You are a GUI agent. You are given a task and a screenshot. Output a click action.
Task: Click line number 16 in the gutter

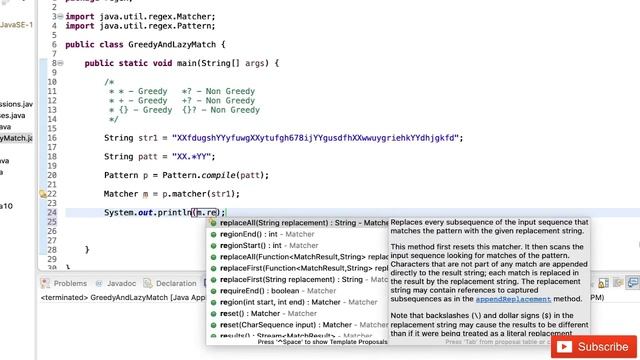(x=52, y=138)
